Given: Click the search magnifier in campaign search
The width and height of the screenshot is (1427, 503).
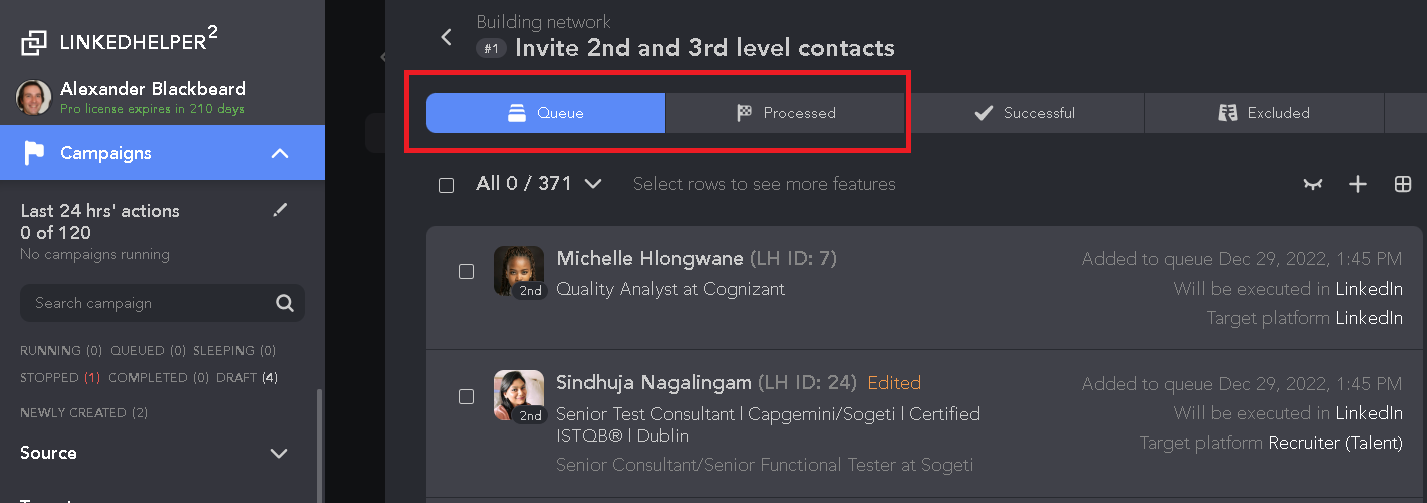Looking at the screenshot, I should (x=285, y=303).
